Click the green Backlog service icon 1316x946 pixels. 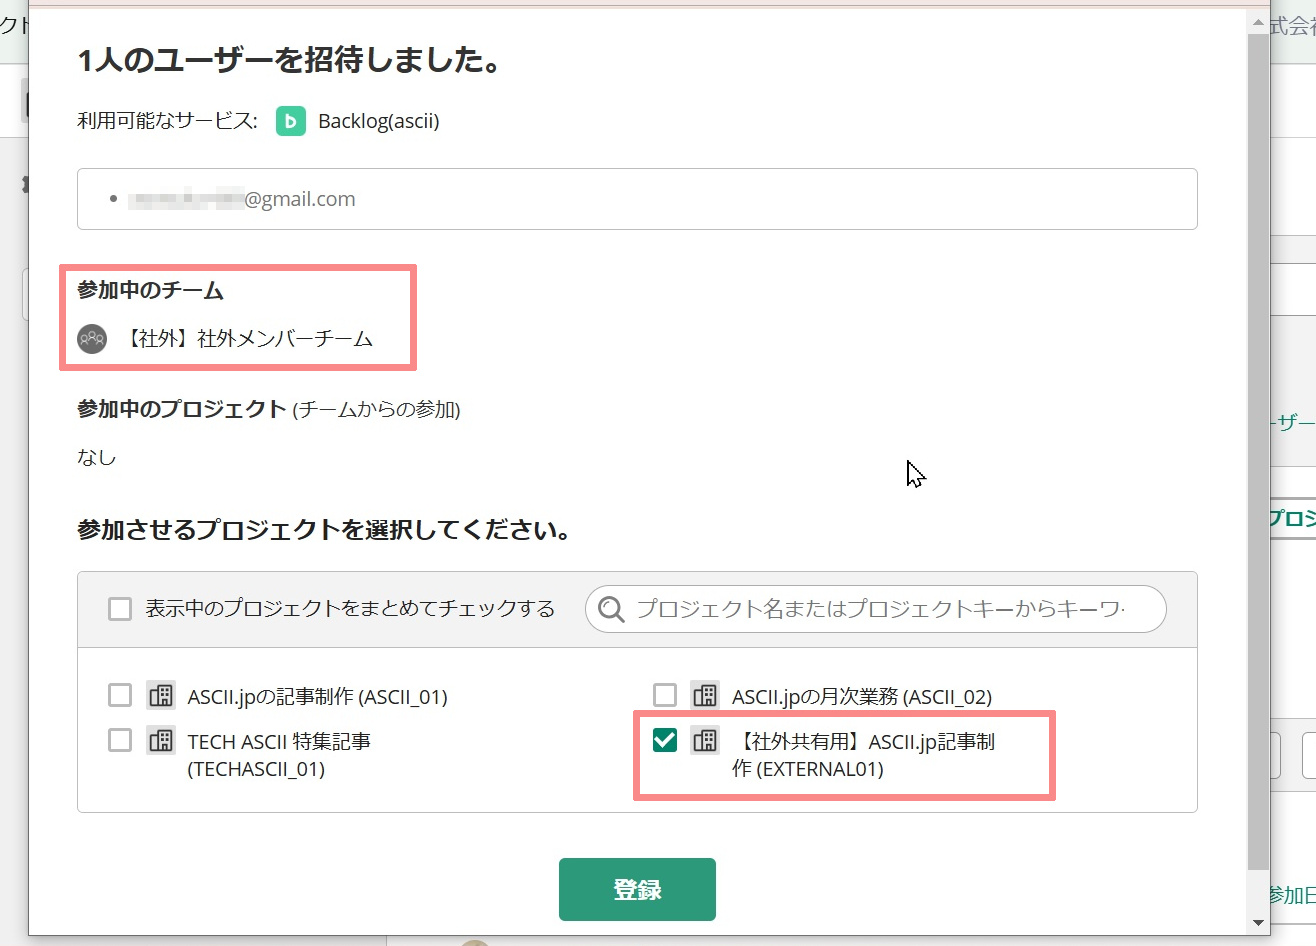click(x=291, y=121)
